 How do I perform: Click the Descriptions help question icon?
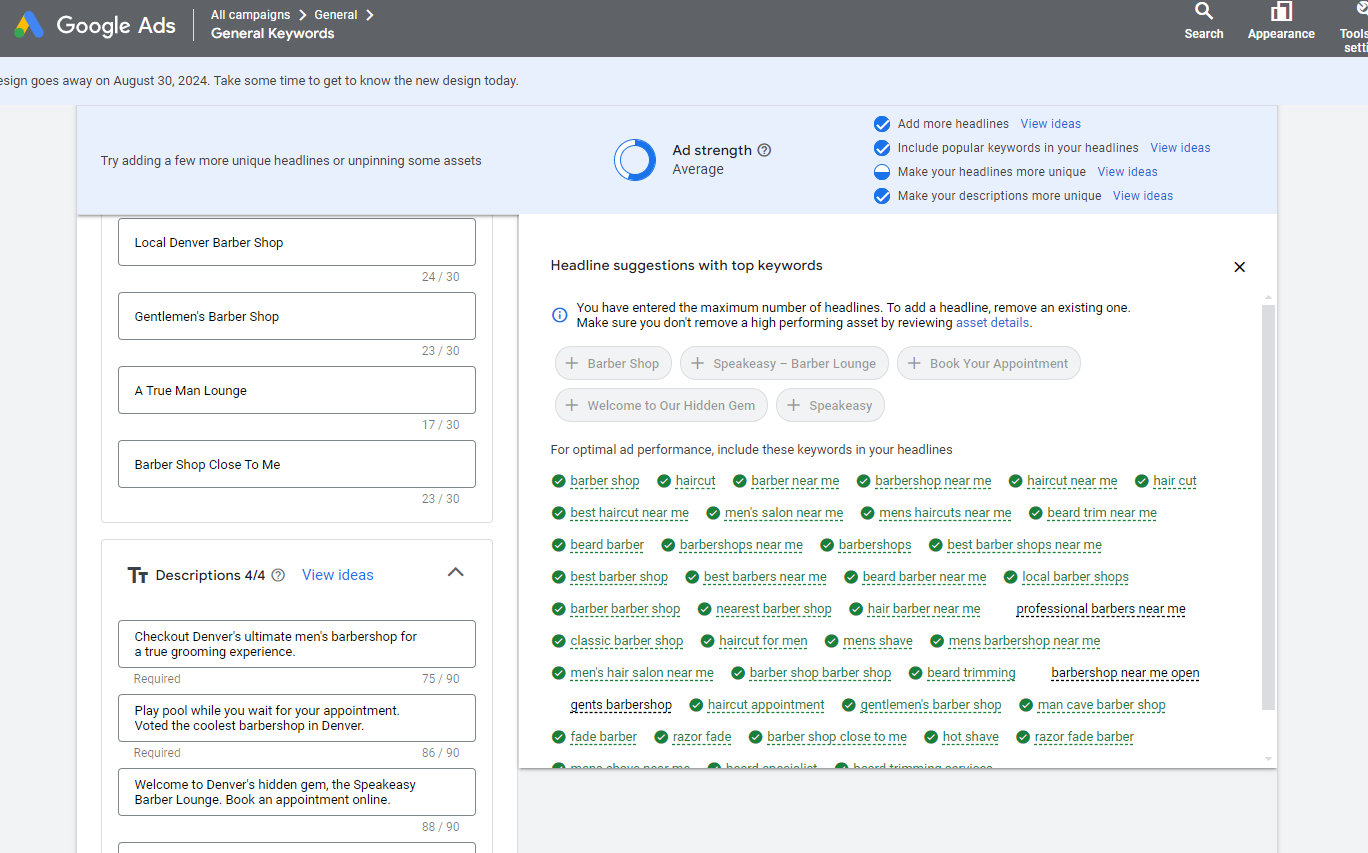(x=278, y=575)
